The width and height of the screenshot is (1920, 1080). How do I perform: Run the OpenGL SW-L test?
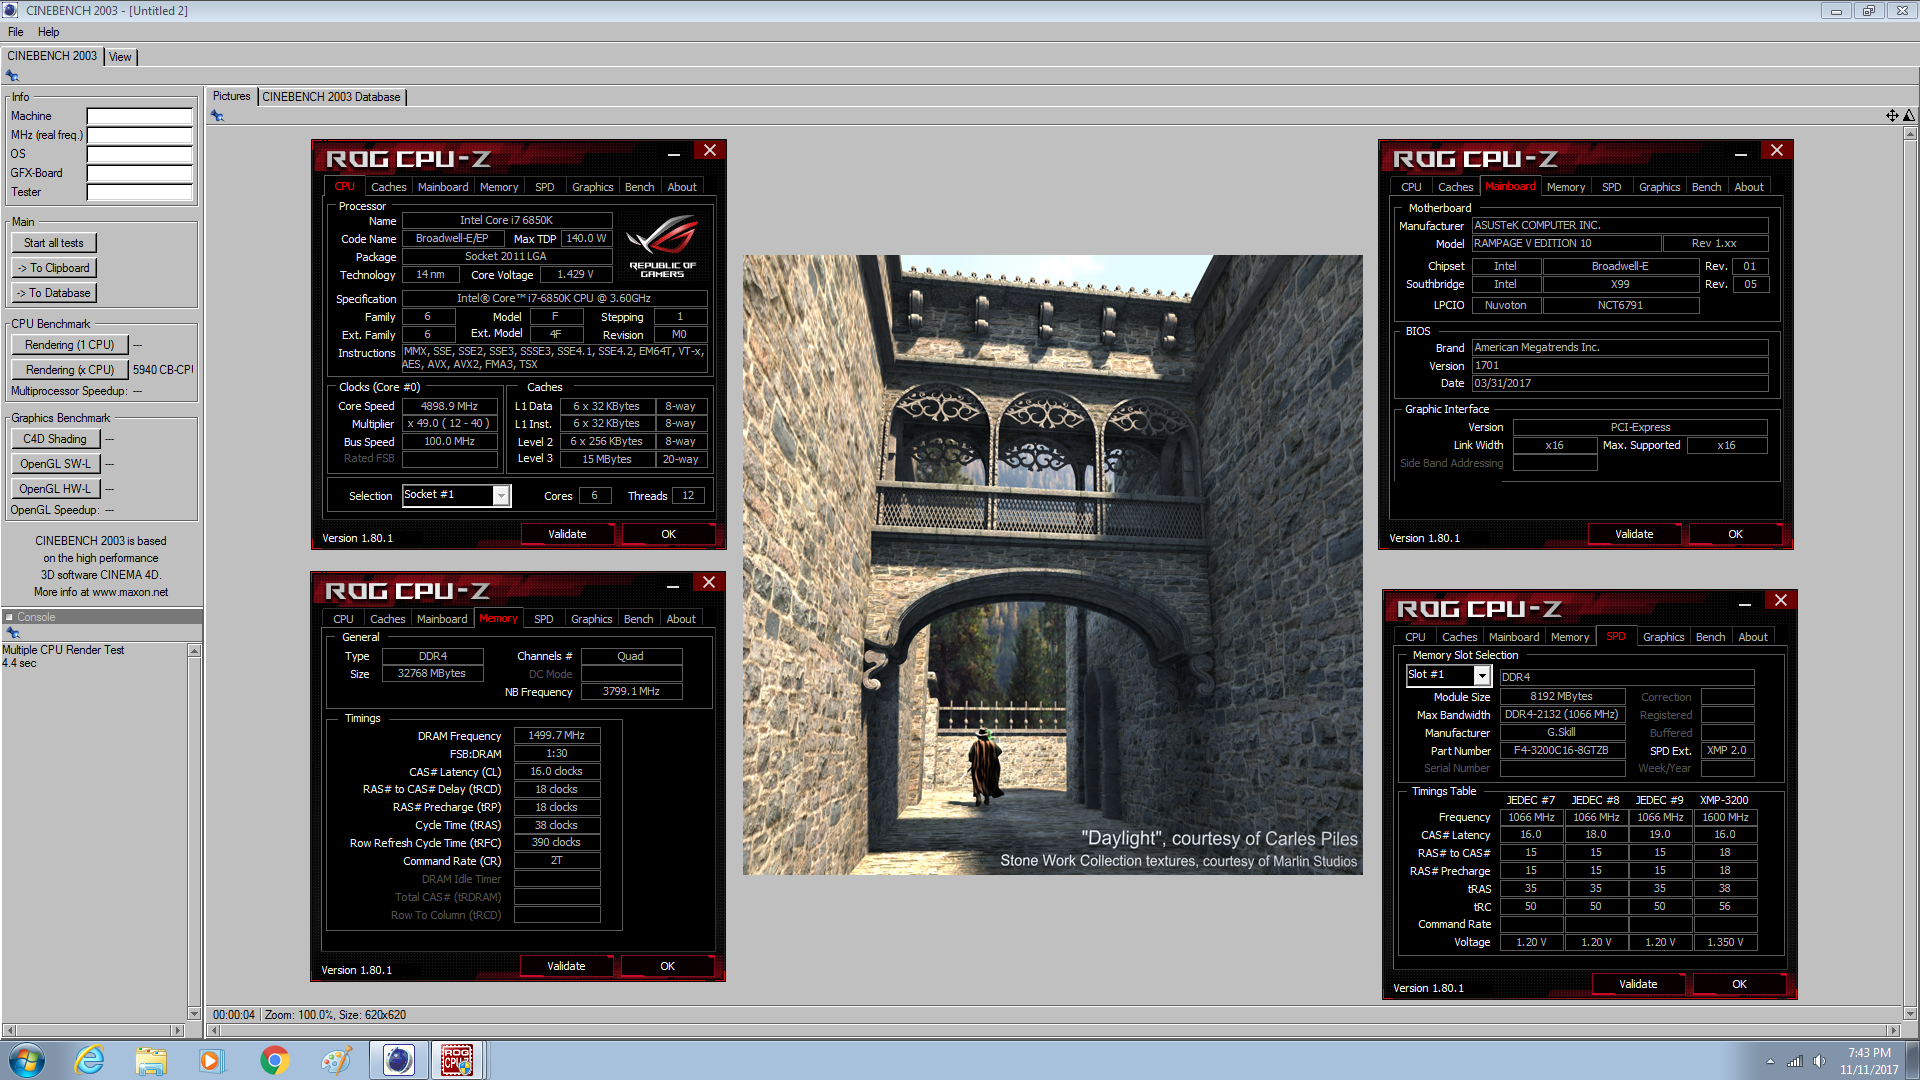click(55, 464)
